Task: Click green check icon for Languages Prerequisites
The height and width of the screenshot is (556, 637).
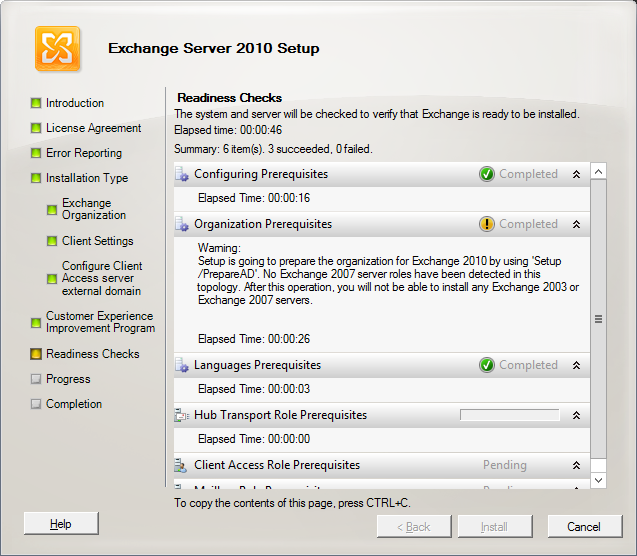Action: pos(486,365)
